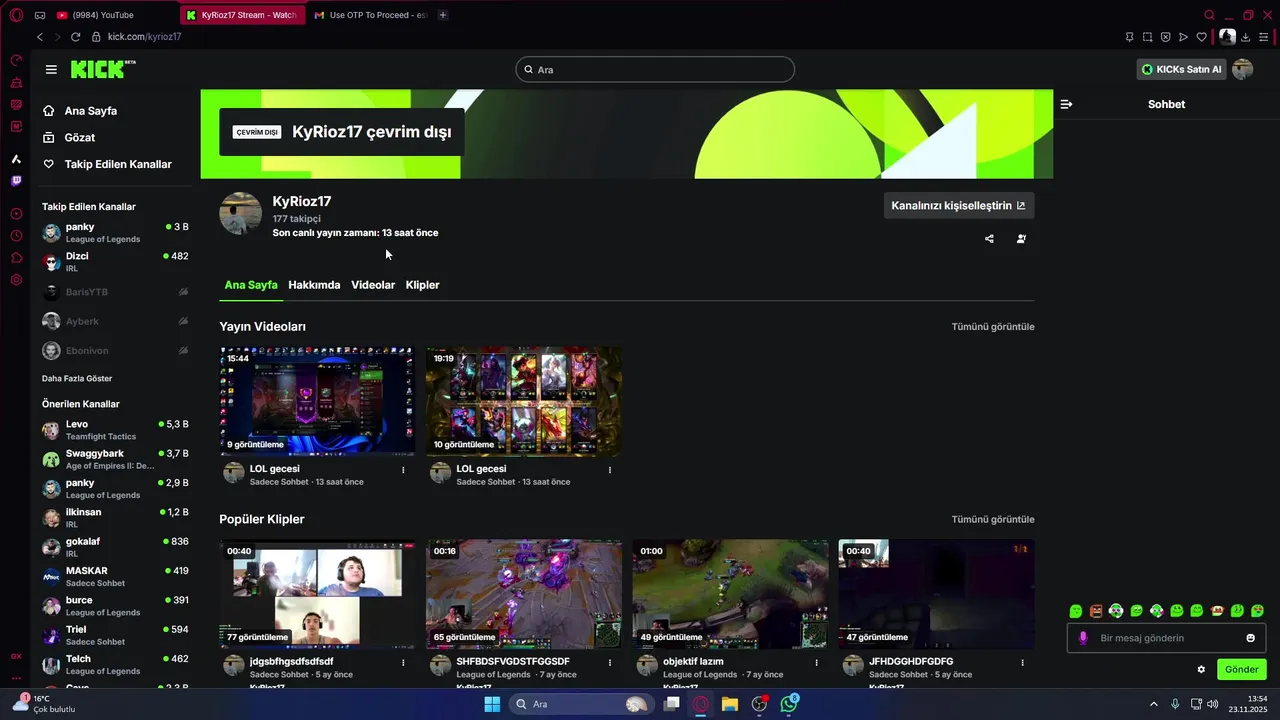Viewport: 1280px width, 720px height.
Task: Click the first green emote in quick emote row
Action: pyautogui.click(x=1076, y=611)
